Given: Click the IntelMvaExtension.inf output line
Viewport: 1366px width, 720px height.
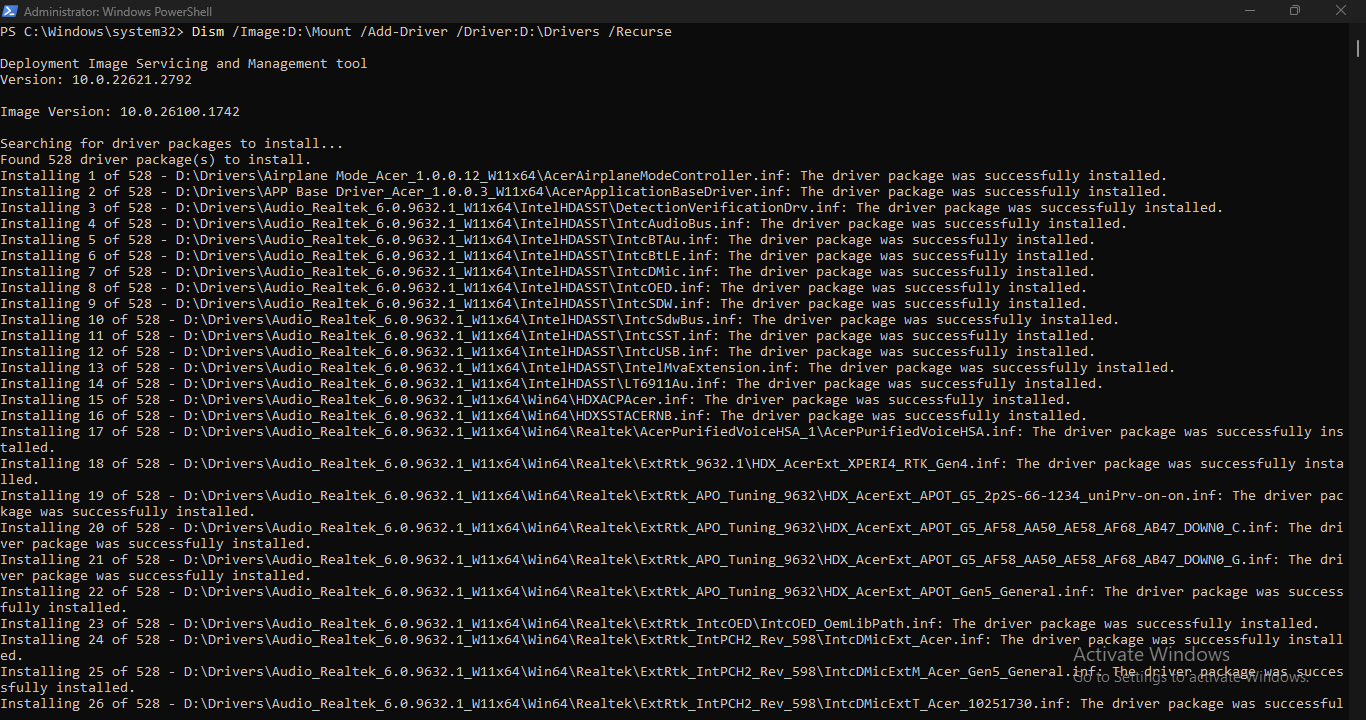Looking at the screenshot, I should (587, 368).
